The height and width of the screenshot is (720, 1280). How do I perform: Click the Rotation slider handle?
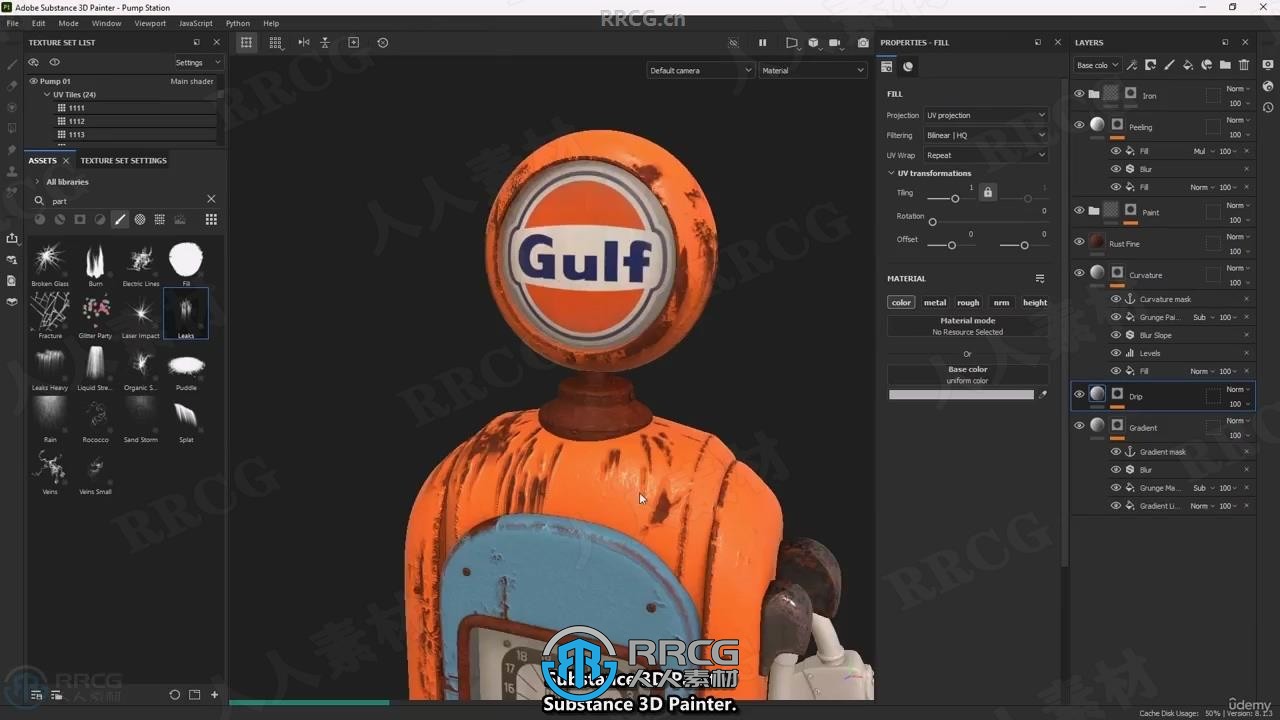[932, 222]
